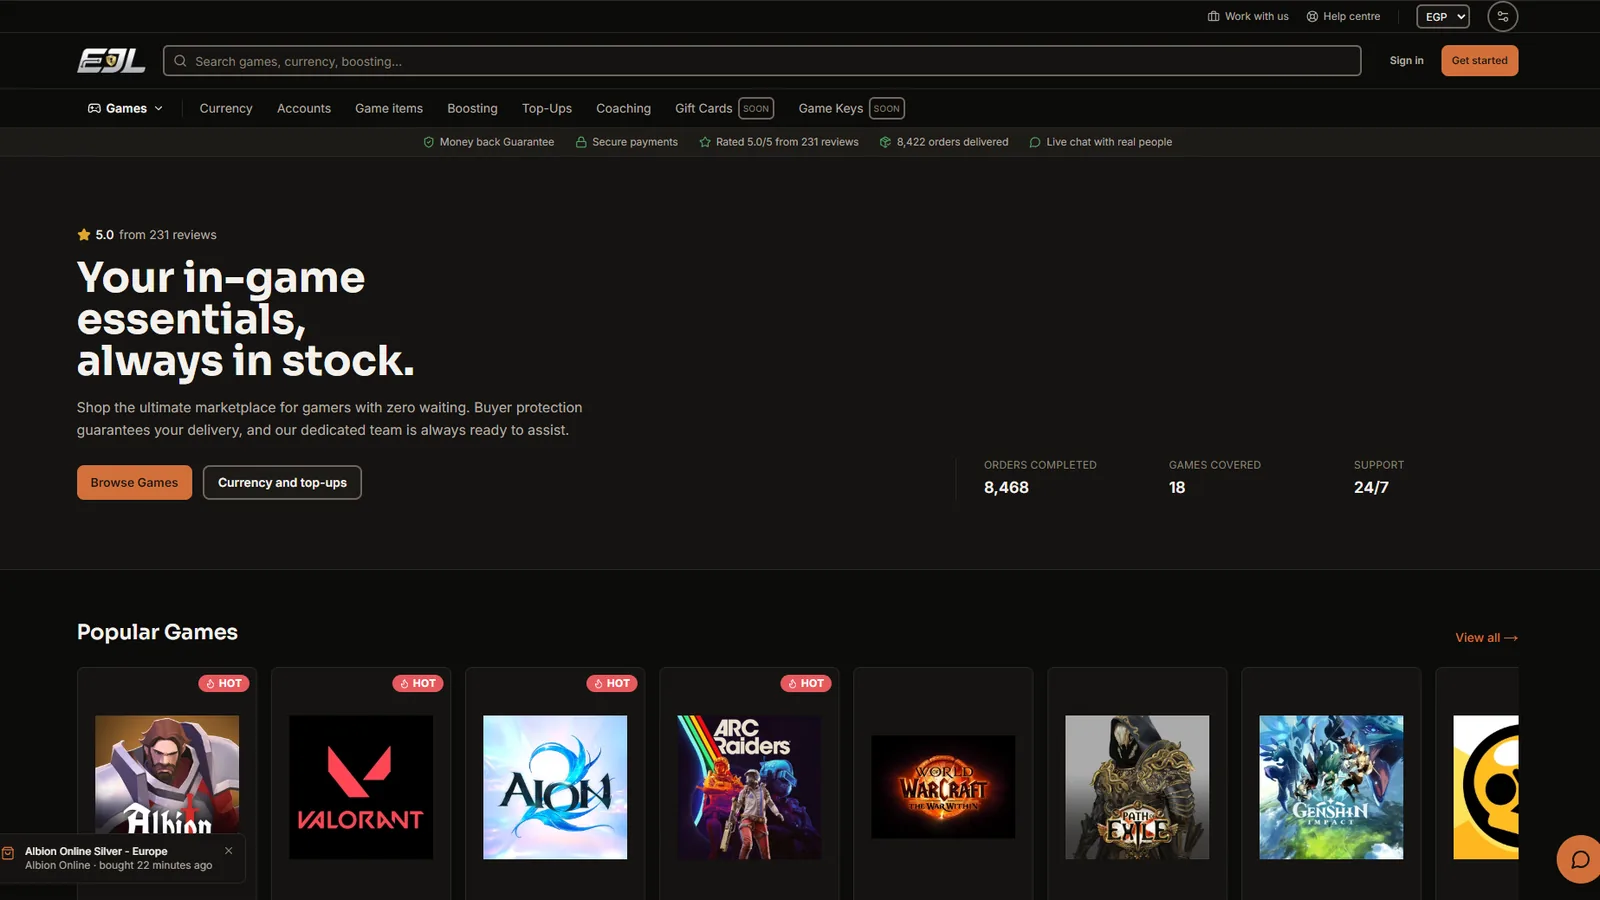The height and width of the screenshot is (900, 1600).
Task: Click the lock icon by Secure payments
Action: [581, 142]
